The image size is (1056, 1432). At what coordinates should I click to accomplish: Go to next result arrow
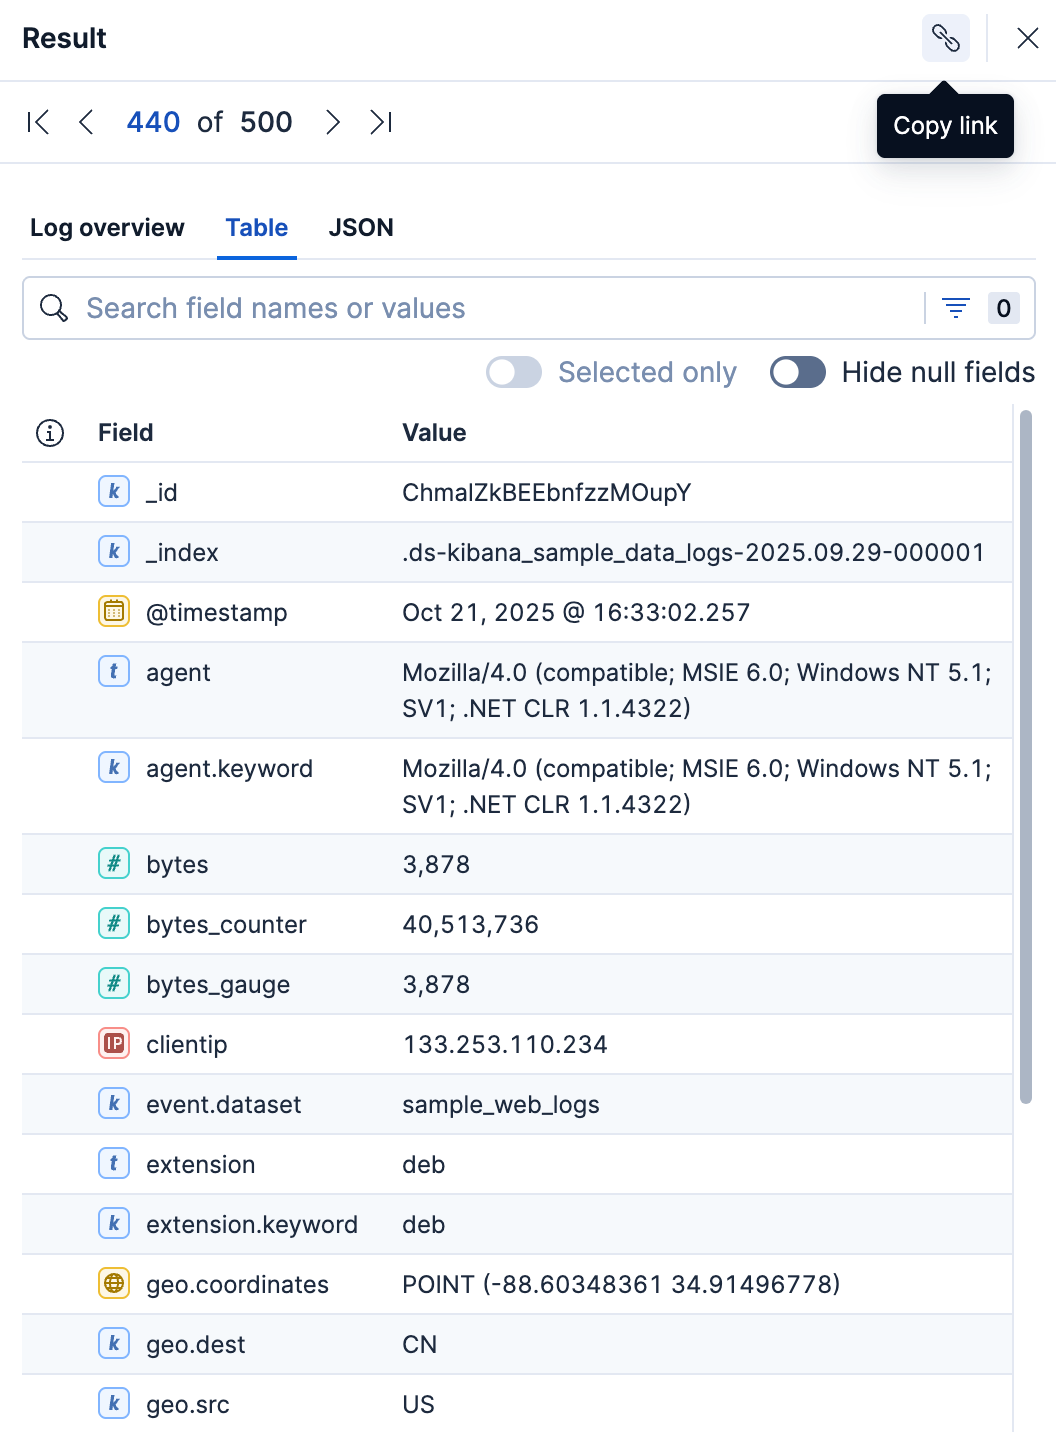pyautogui.click(x=333, y=122)
